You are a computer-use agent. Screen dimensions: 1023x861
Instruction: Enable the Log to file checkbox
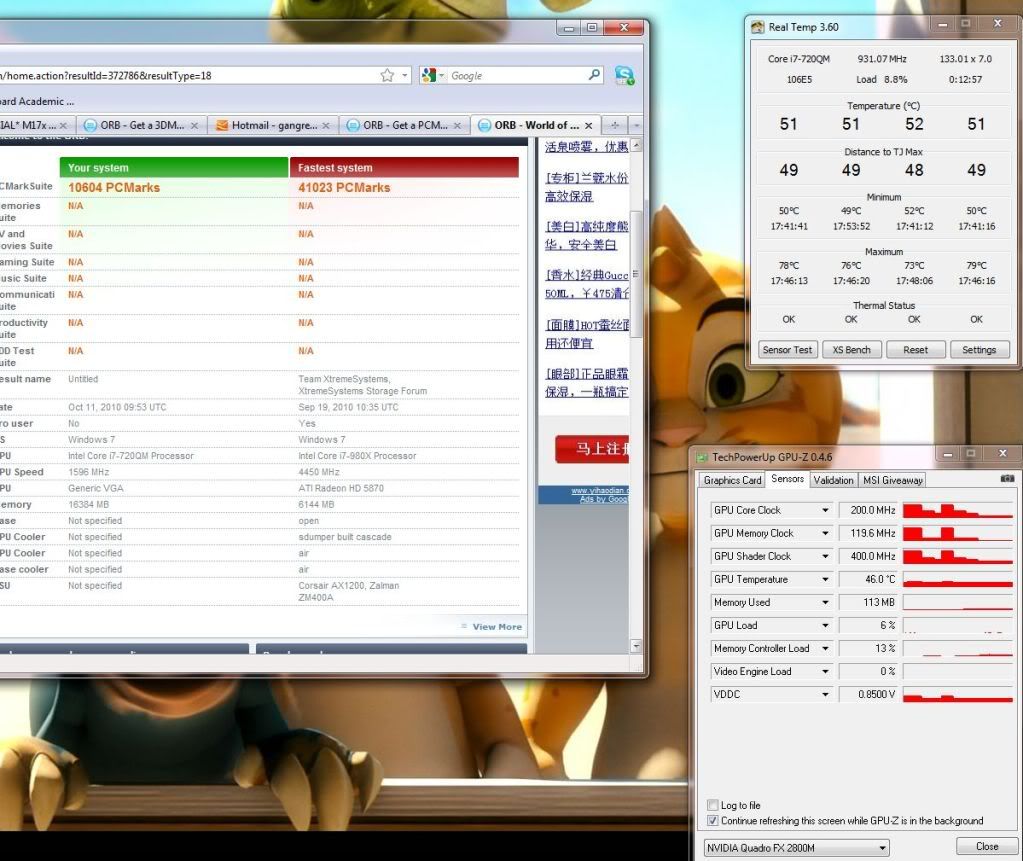(712, 805)
